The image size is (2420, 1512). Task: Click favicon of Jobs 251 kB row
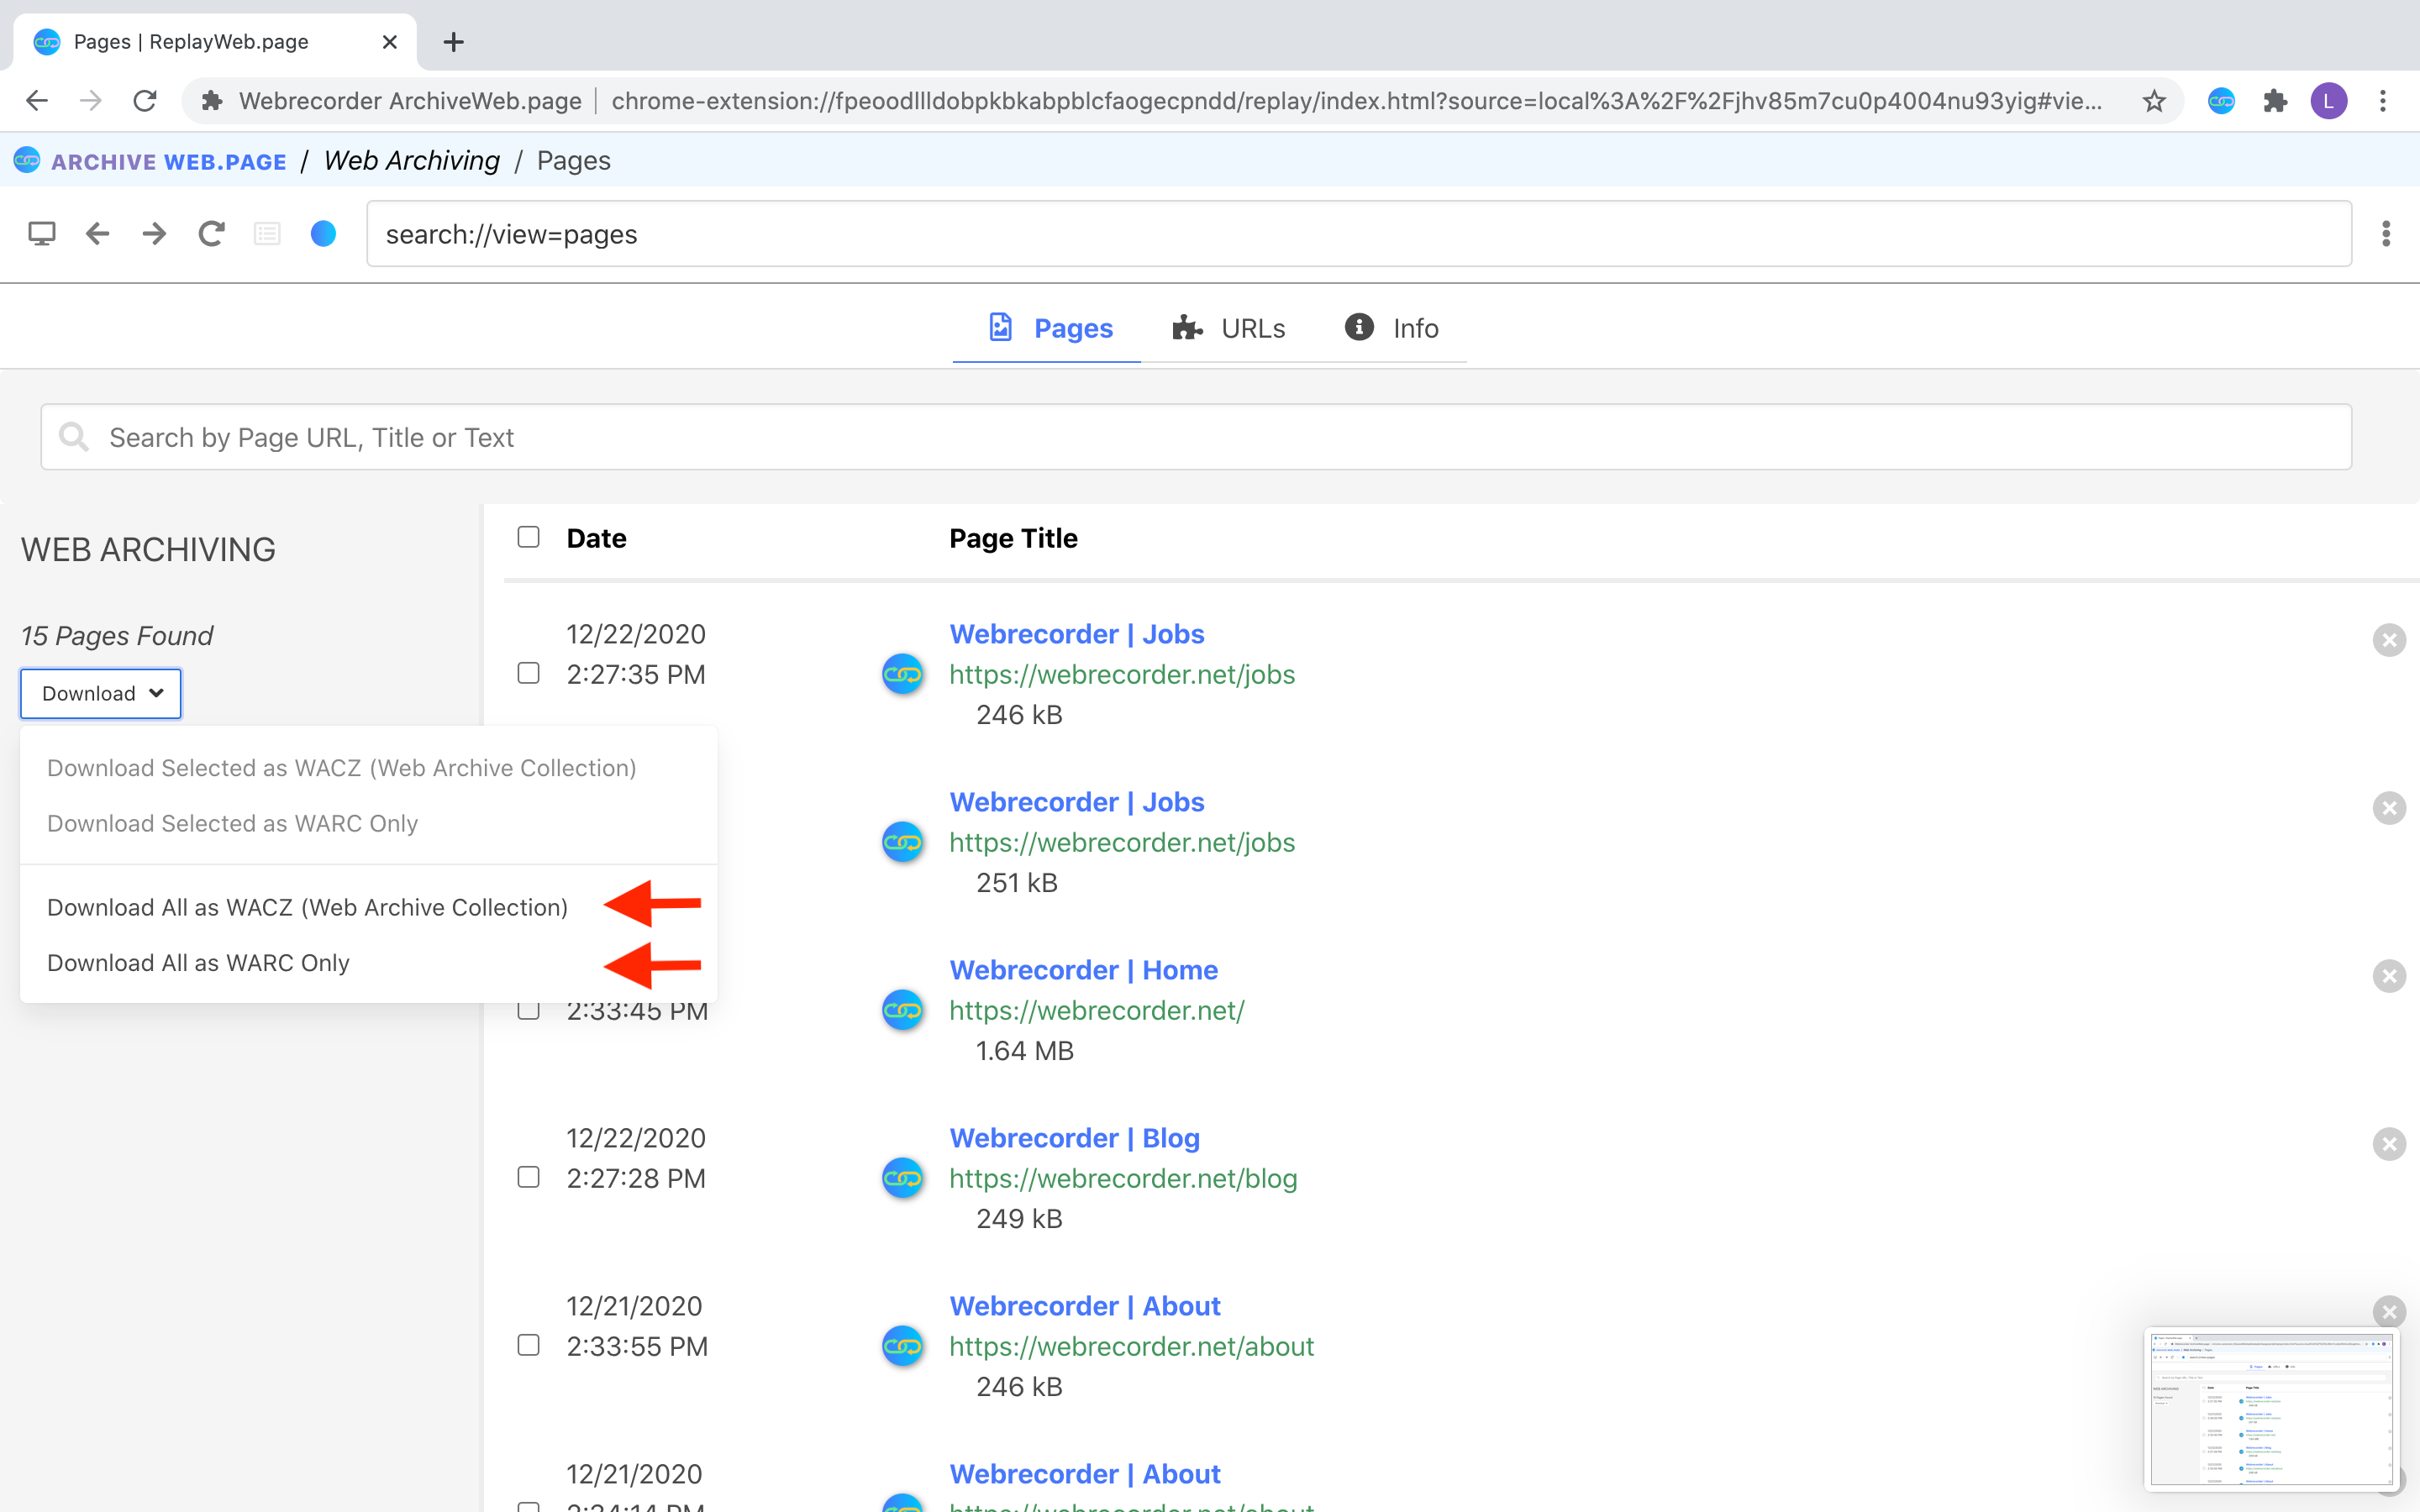point(902,842)
